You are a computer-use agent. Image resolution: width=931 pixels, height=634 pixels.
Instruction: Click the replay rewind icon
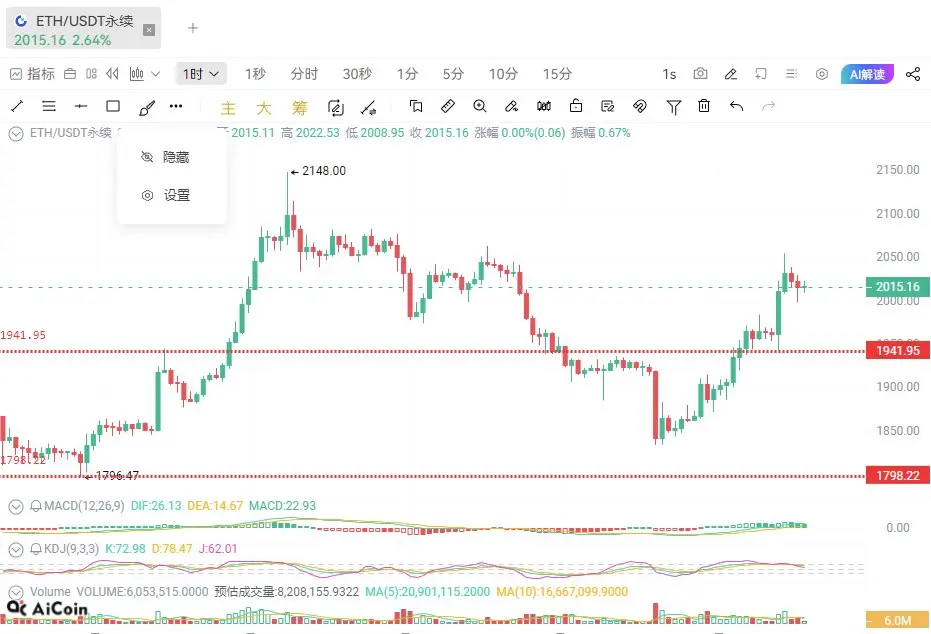click(x=112, y=74)
